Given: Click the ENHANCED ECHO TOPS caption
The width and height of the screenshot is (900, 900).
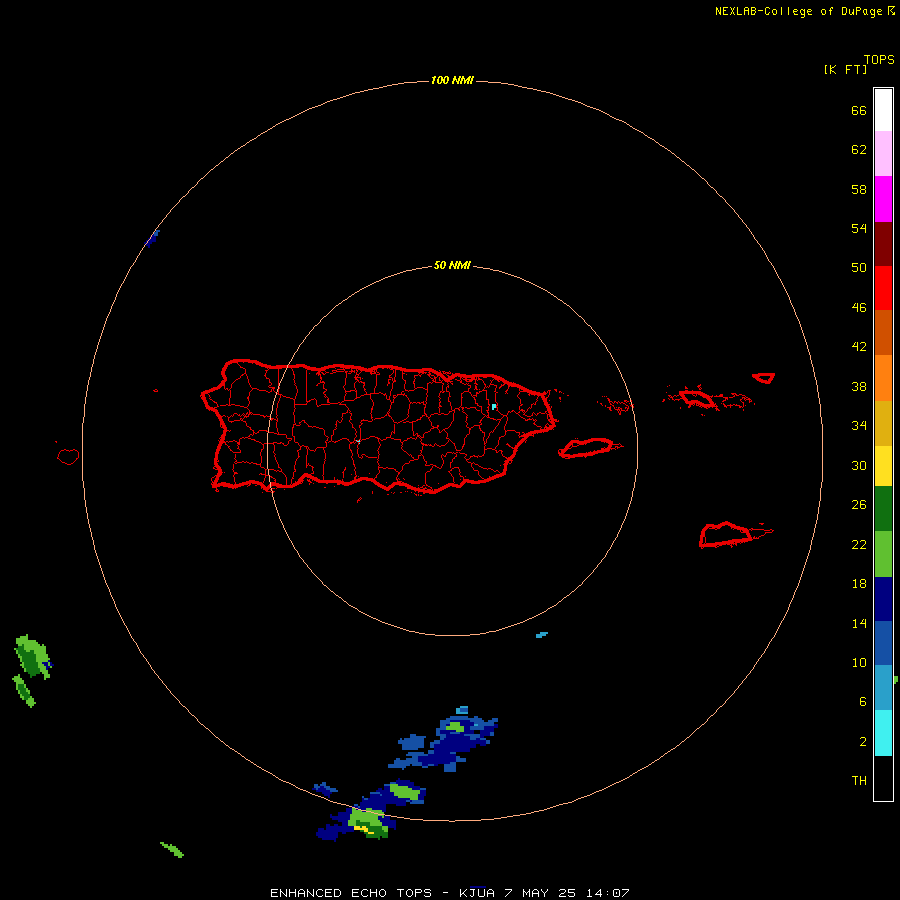Looking at the screenshot, I should [x=351, y=893].
